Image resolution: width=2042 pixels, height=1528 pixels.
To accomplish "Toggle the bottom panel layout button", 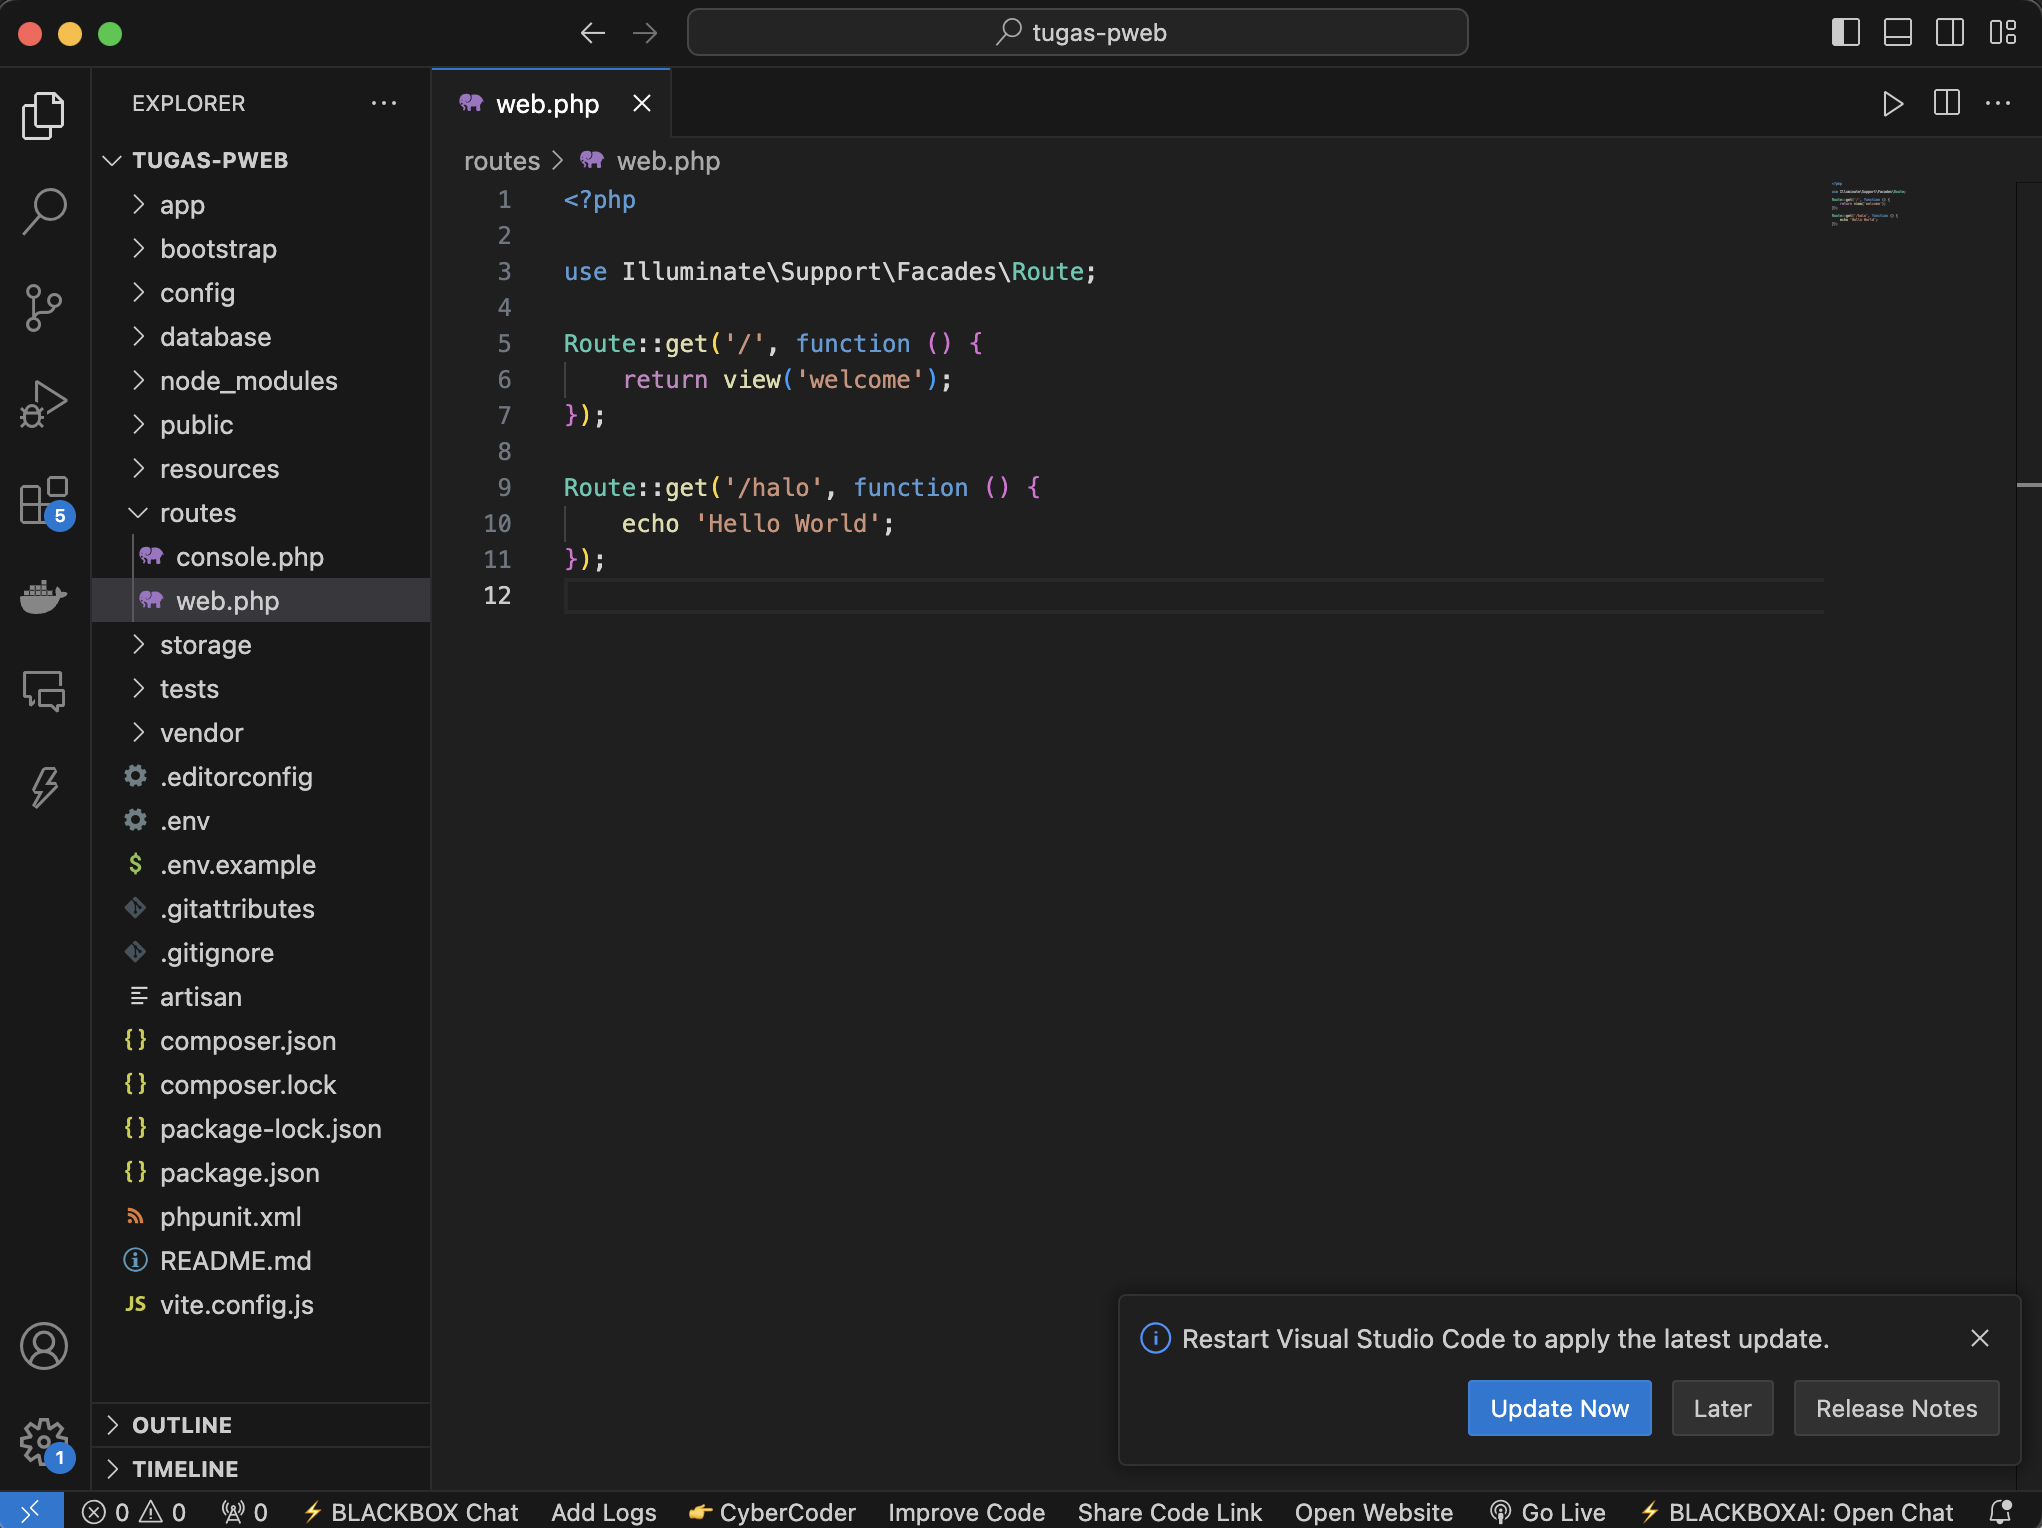I will pos(1897,32).
